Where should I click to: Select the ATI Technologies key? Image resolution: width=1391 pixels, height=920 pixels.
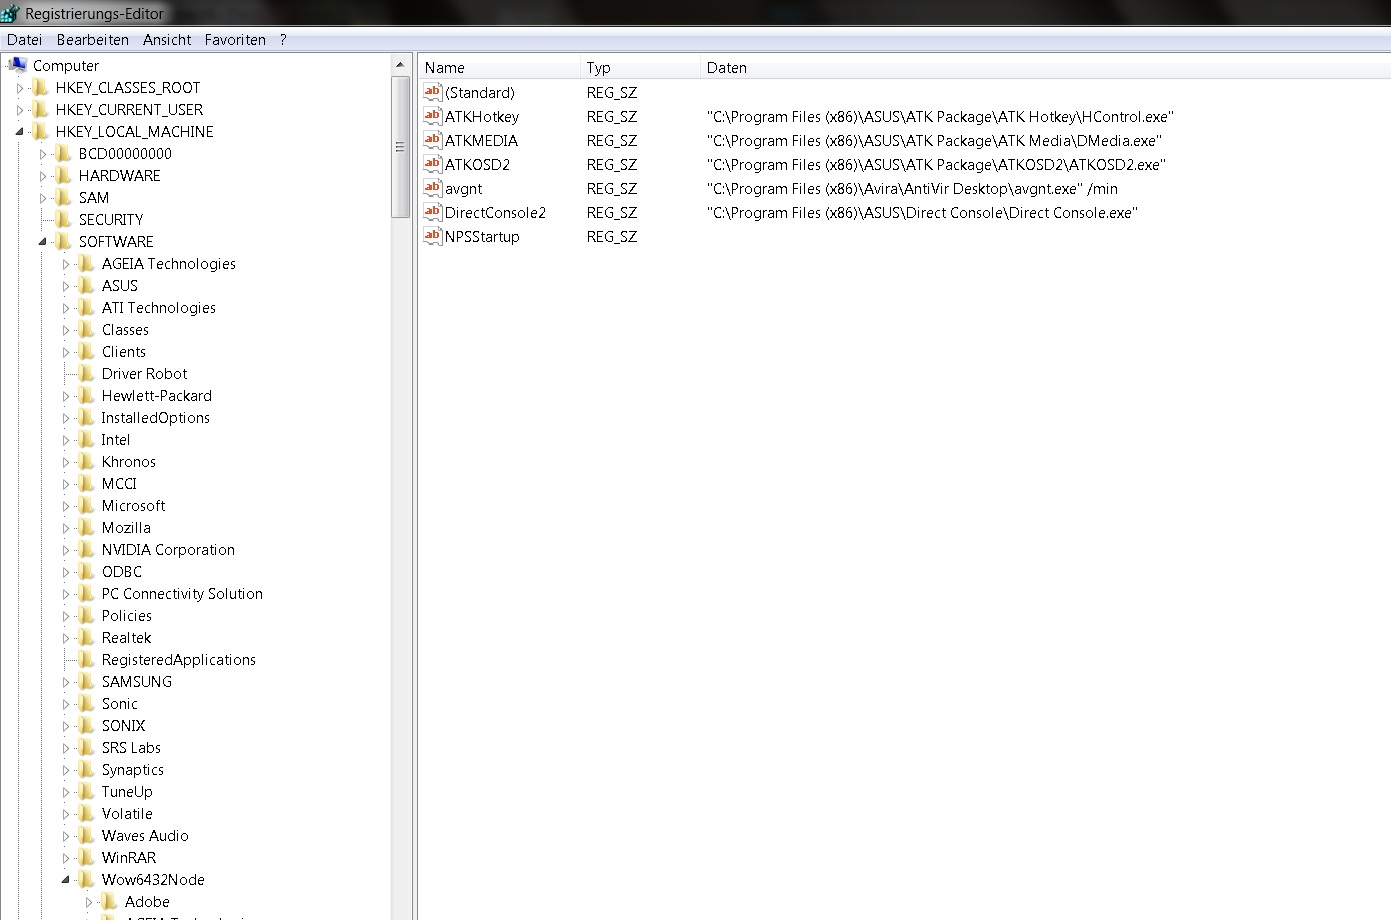click(x=158, y=307)
